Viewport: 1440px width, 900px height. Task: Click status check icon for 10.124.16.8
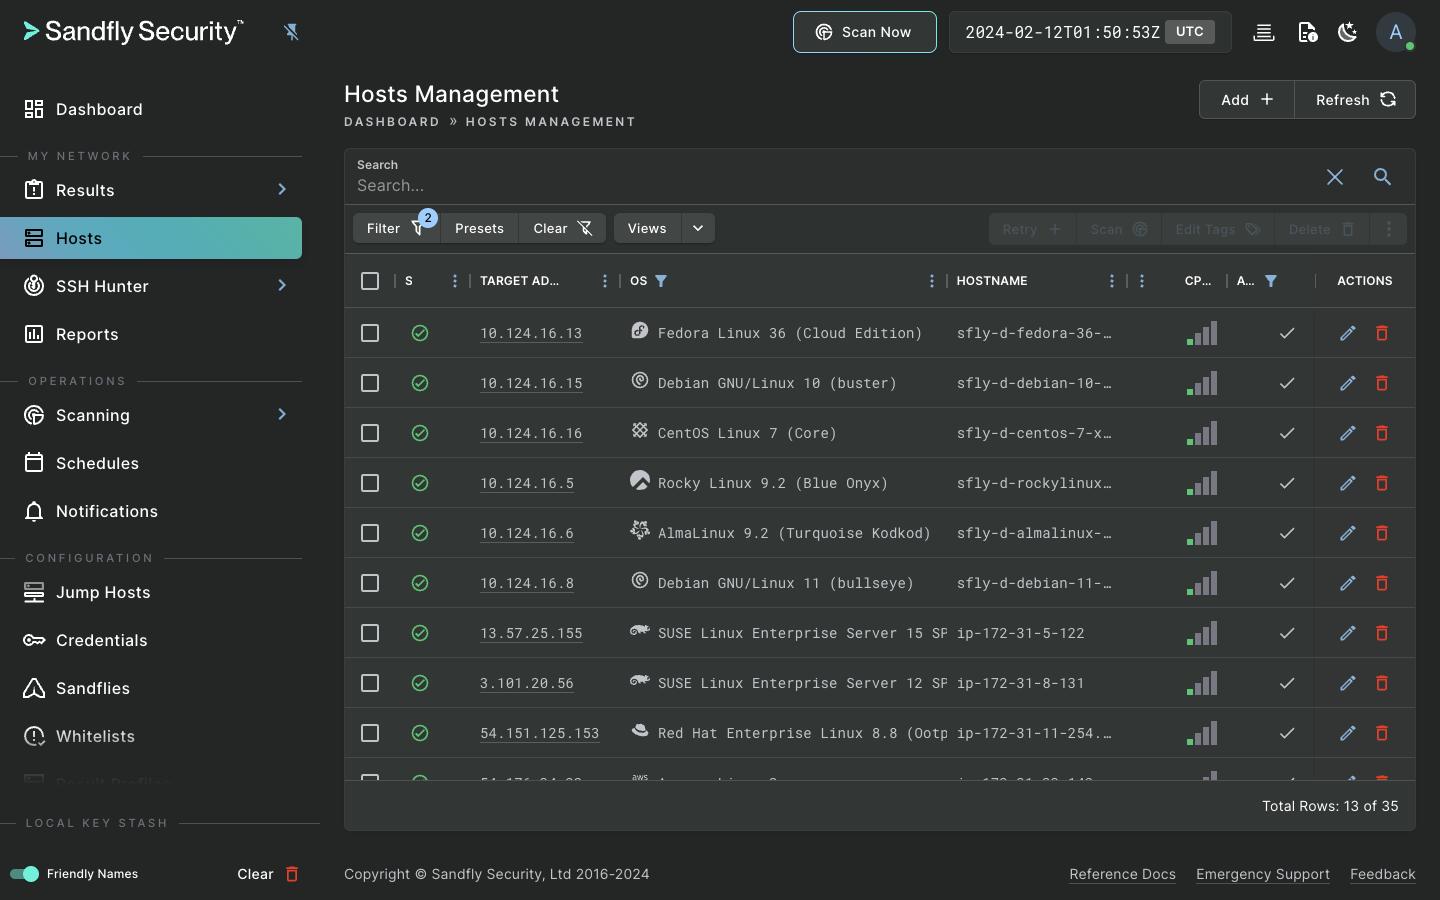pos(420,583)
